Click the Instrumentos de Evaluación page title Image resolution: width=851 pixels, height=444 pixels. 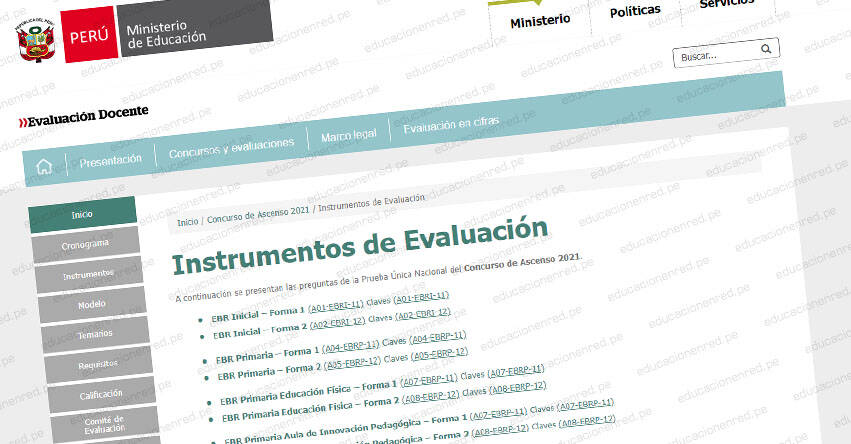360,246
